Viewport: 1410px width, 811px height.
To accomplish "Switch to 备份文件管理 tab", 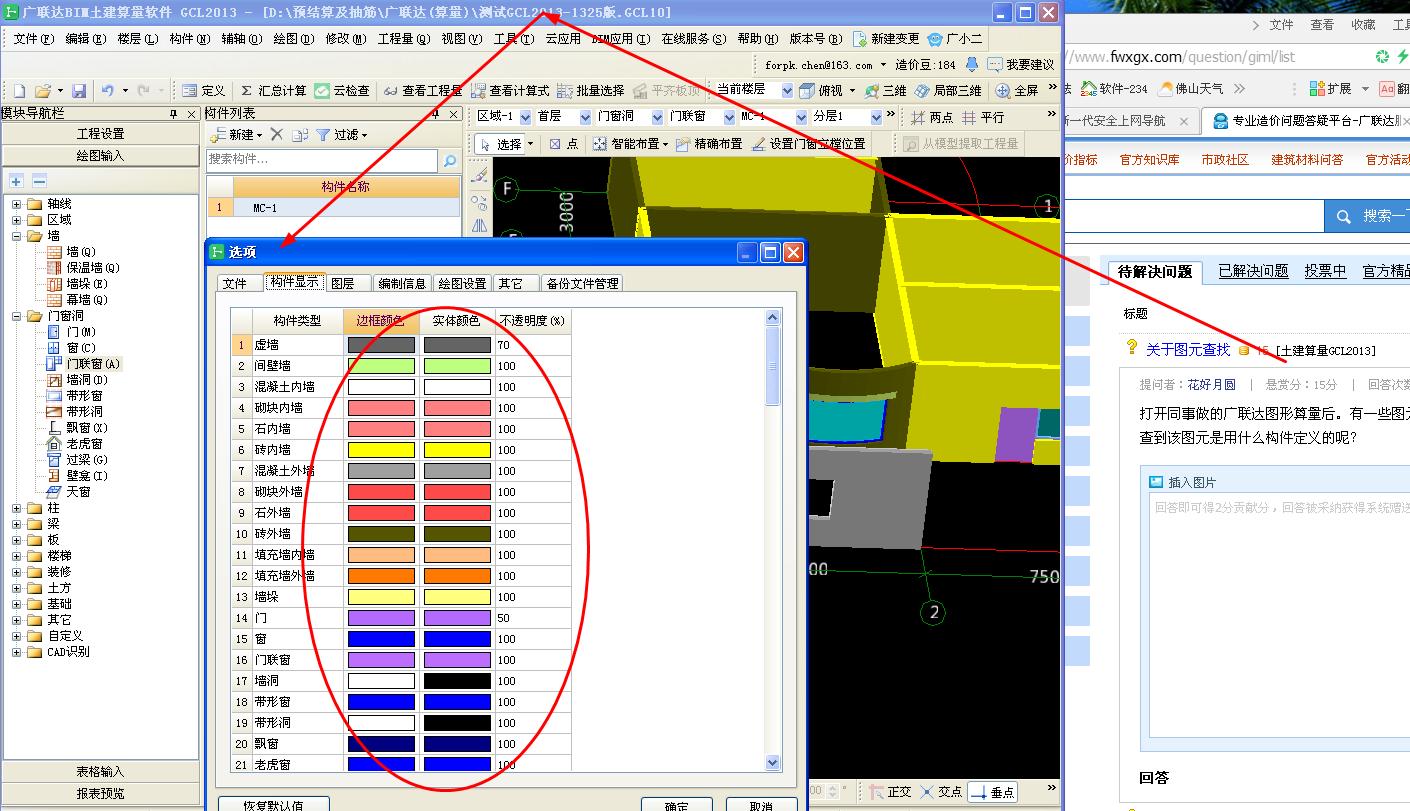I will [583, 283].
